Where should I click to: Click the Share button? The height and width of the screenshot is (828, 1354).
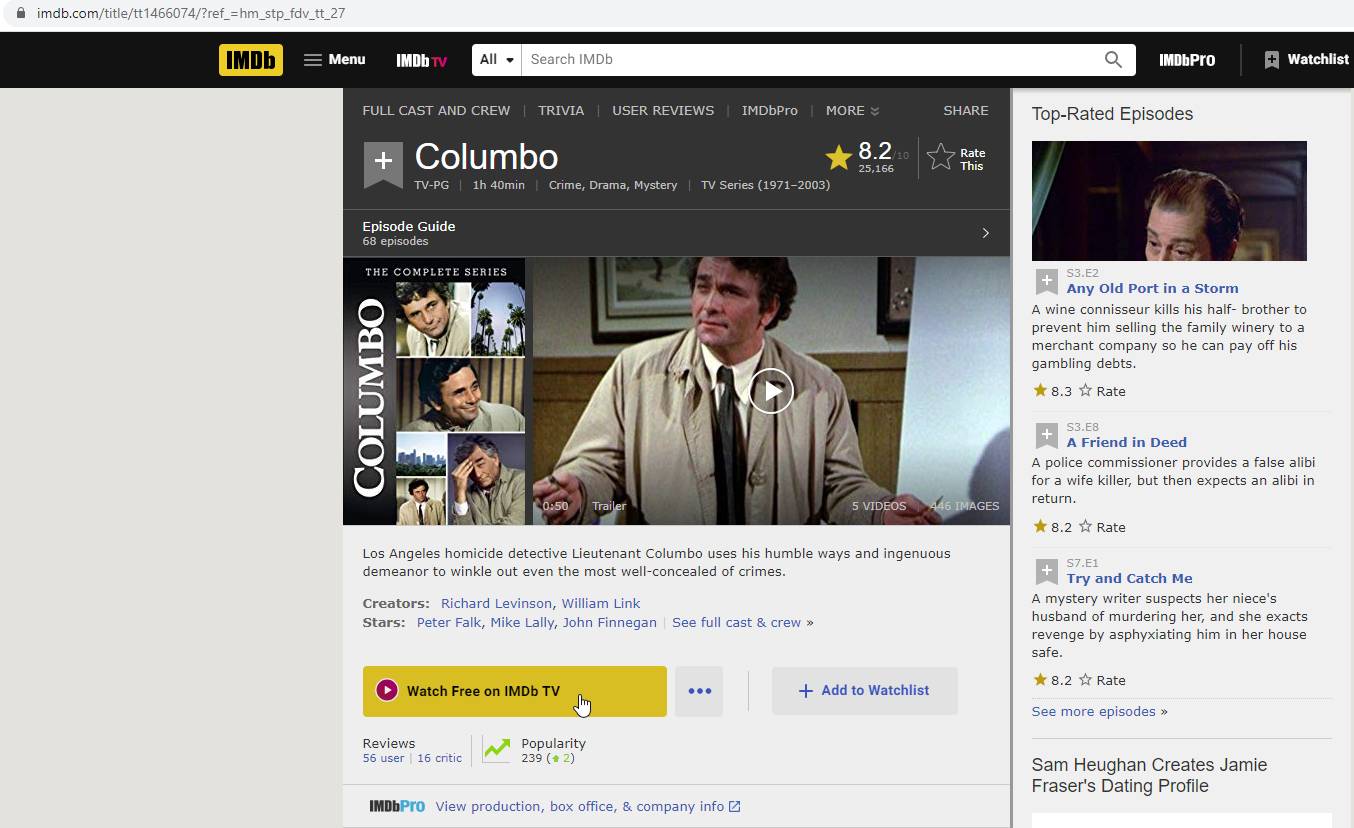(965, 111)
